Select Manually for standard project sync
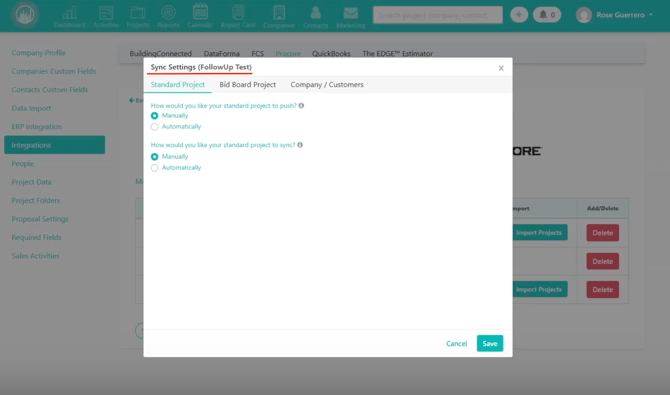The height and width of the screenshot is (395, 670). 155,157
